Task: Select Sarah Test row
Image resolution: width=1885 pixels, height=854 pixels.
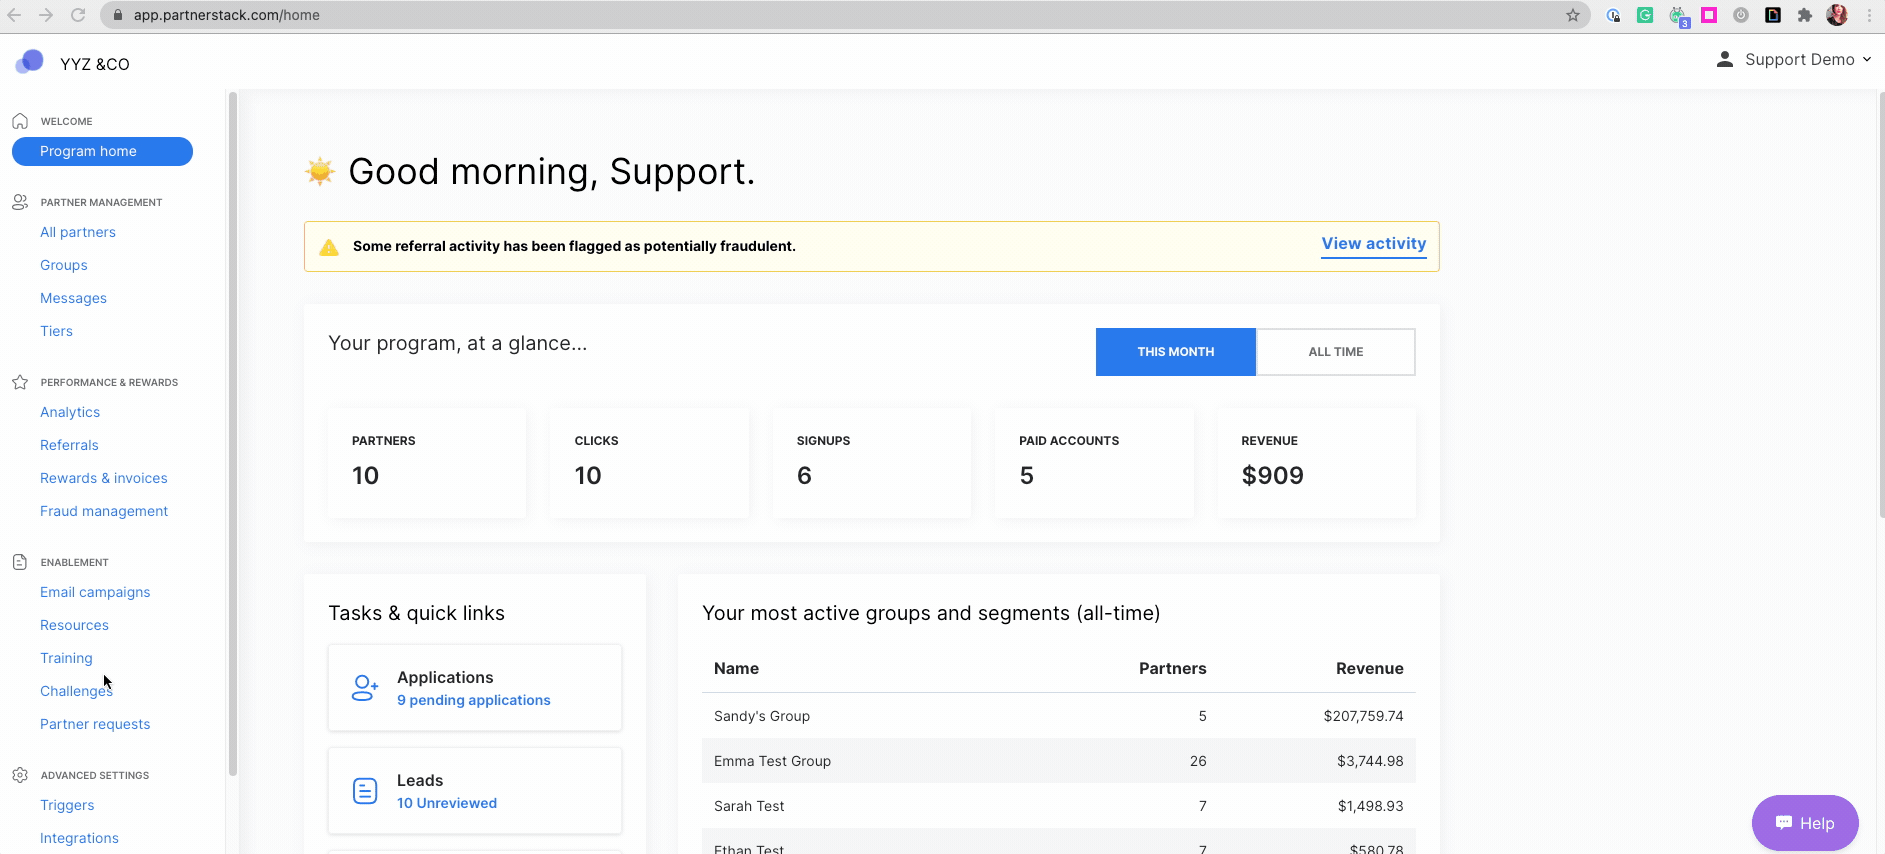Action: 1059,806
